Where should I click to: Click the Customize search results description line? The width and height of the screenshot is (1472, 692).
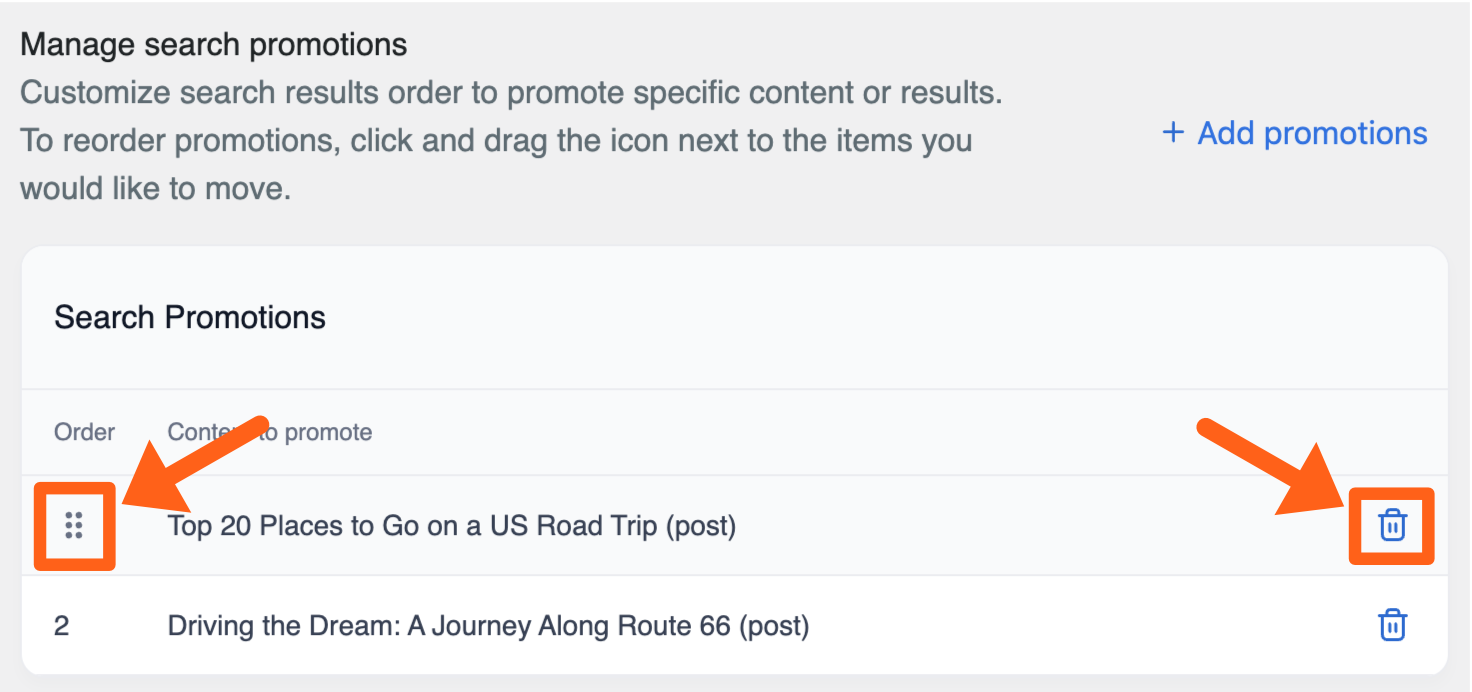[510, 94]
